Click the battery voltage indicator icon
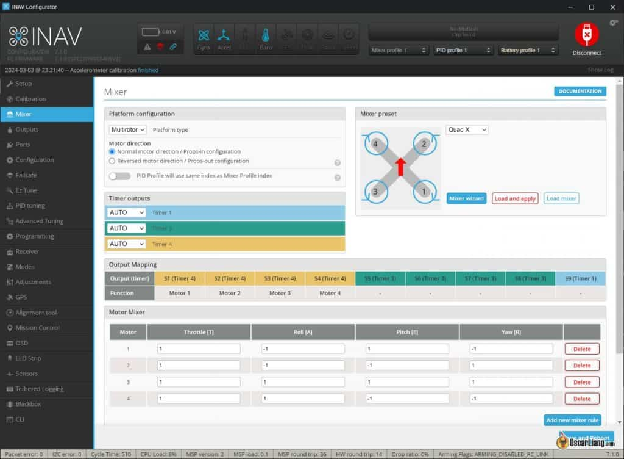 [150, 32]
